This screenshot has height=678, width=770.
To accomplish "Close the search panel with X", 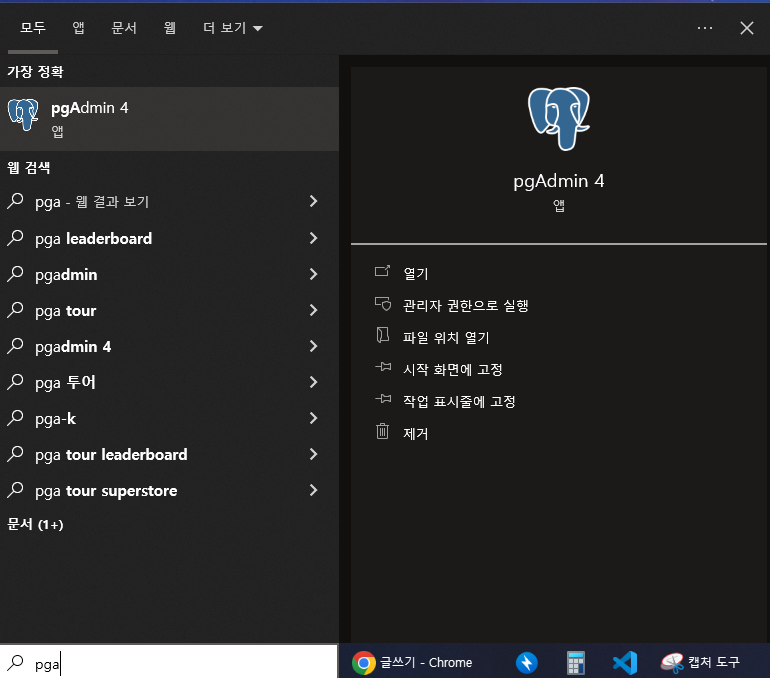I will pos(747,28).
